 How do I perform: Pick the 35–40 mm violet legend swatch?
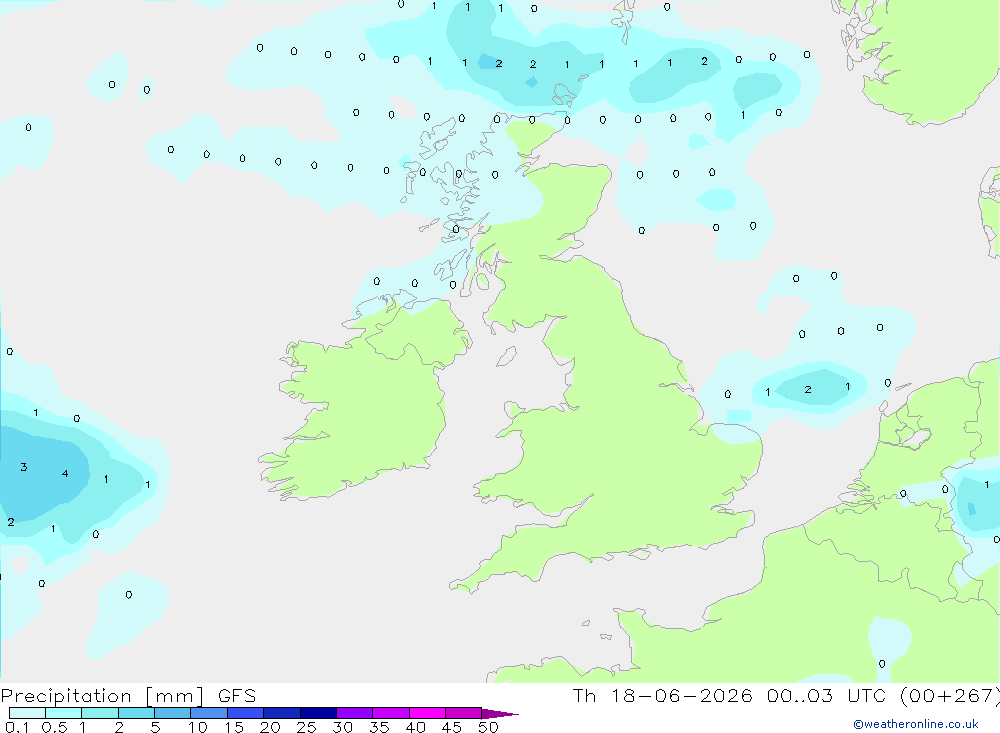tap(391, 713)
